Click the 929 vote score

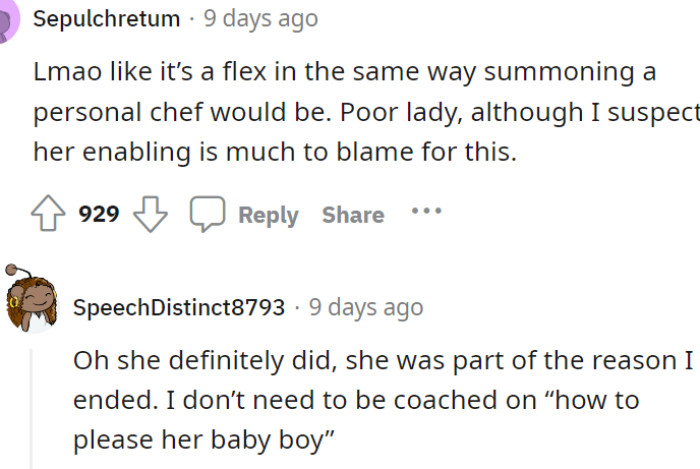click(99, 214)
